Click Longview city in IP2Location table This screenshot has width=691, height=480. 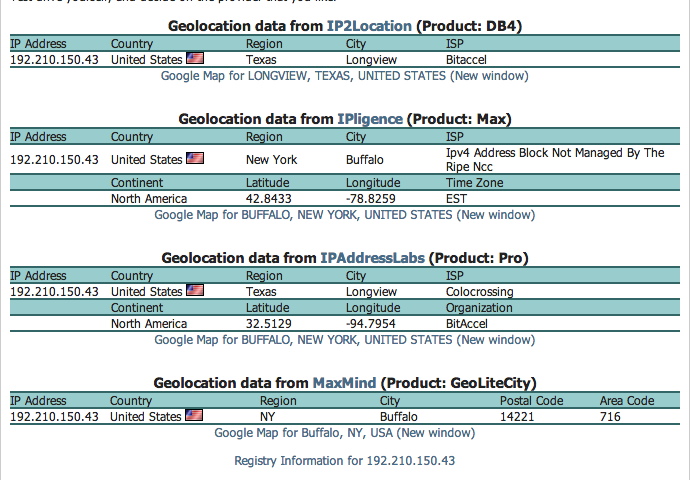point(372,60)
